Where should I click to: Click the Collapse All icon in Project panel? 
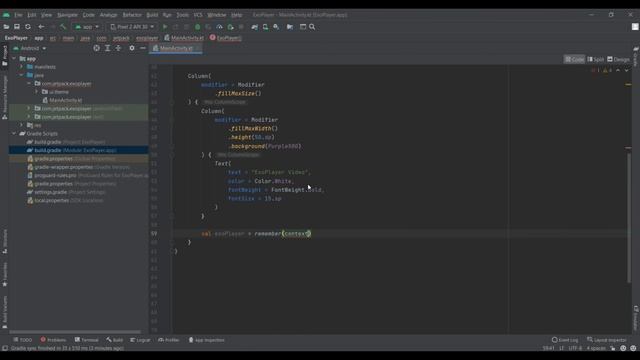pos(118,48)
